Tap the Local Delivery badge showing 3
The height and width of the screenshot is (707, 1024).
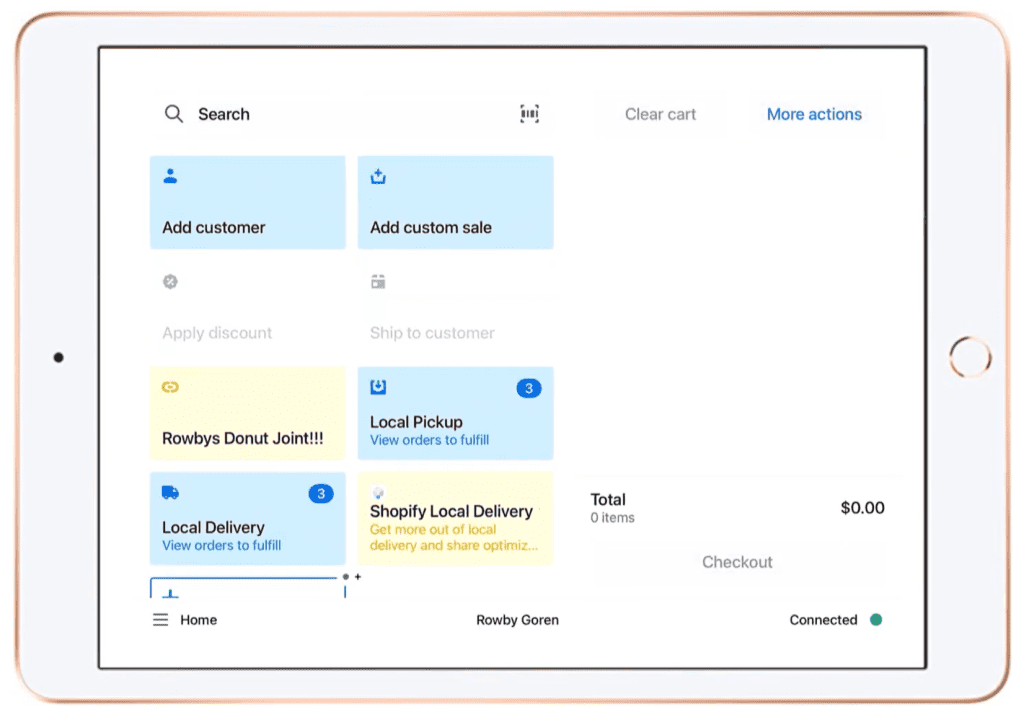pyautogui.click(x=320, y=493)
